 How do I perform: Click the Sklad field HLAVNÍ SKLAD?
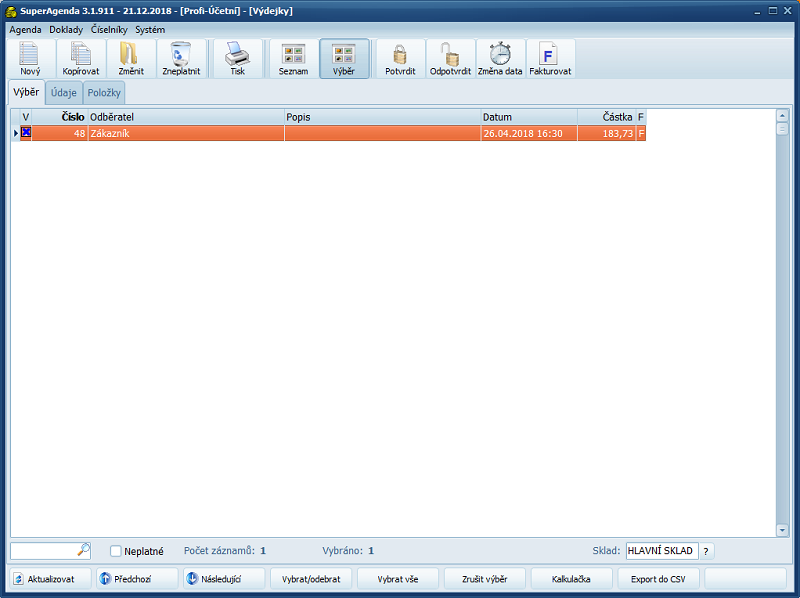click(662, 551)
